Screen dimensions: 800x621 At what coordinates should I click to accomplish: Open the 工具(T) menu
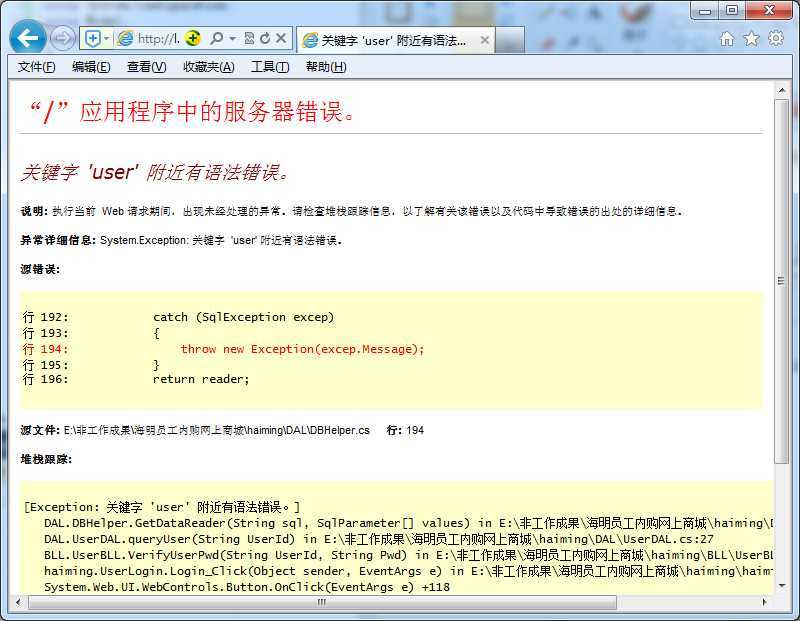(270, 67)
